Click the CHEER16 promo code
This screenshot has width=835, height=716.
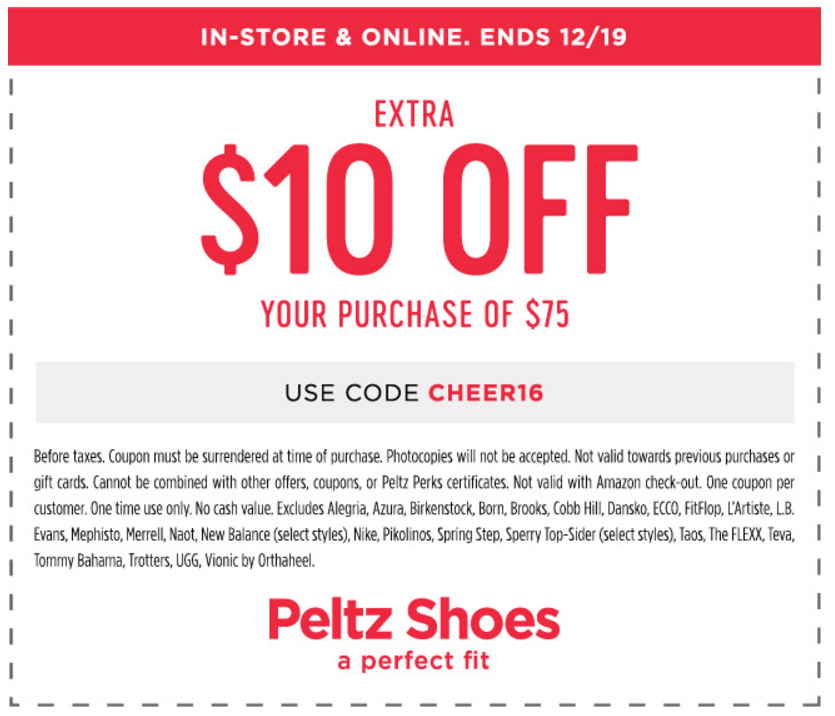click(486, 393)
